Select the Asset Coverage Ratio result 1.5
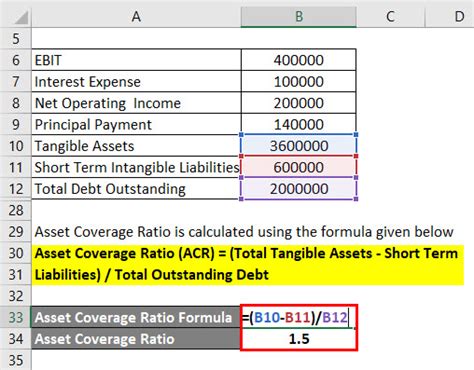Screen dimensions: 474x370 [299, 339]
